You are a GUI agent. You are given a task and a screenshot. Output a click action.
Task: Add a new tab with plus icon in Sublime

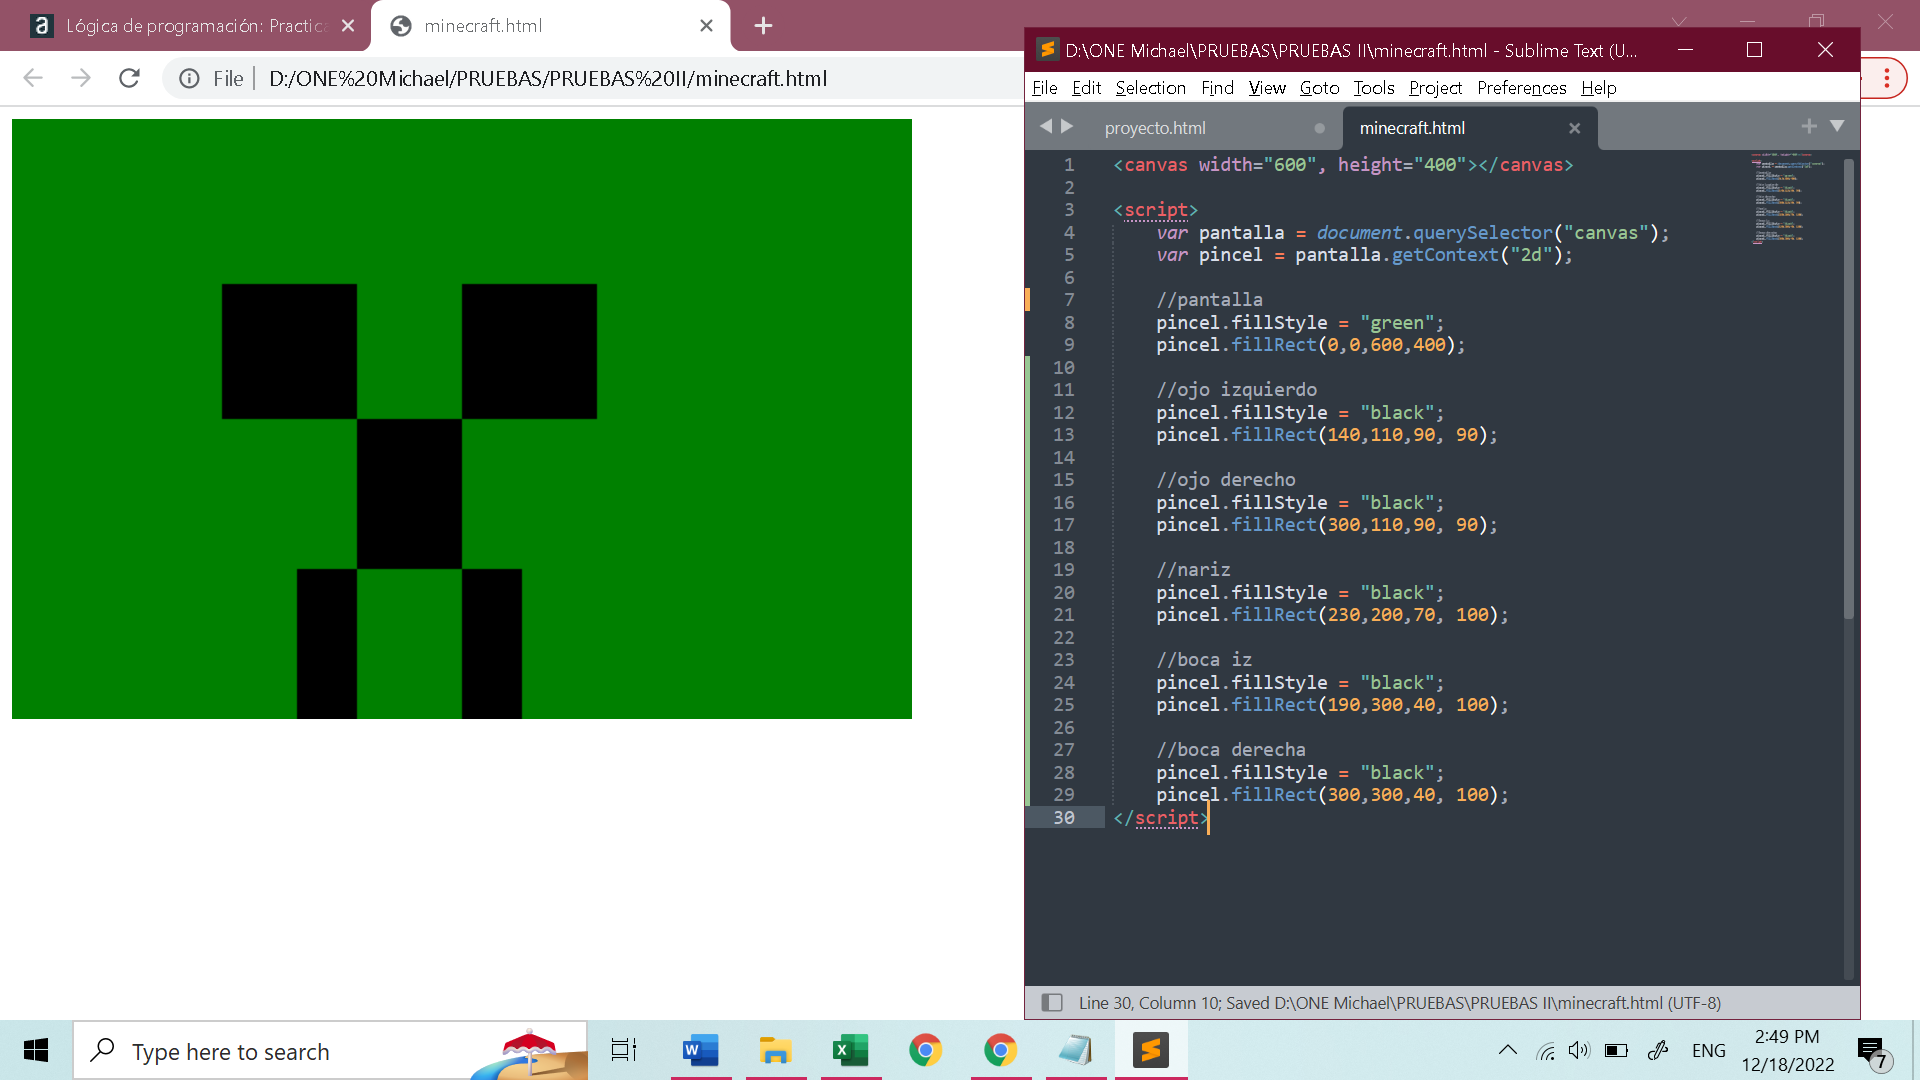pyautogui.click(x=1808, y=126)
